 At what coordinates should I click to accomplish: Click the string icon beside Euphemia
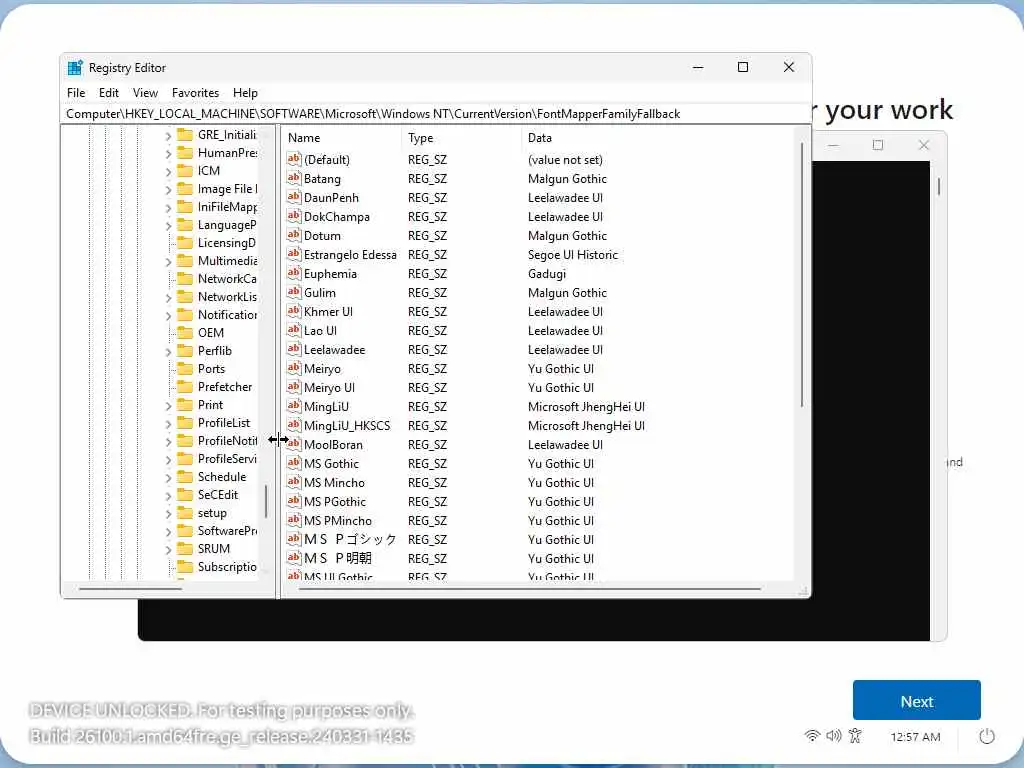click(x=294, y=272)
